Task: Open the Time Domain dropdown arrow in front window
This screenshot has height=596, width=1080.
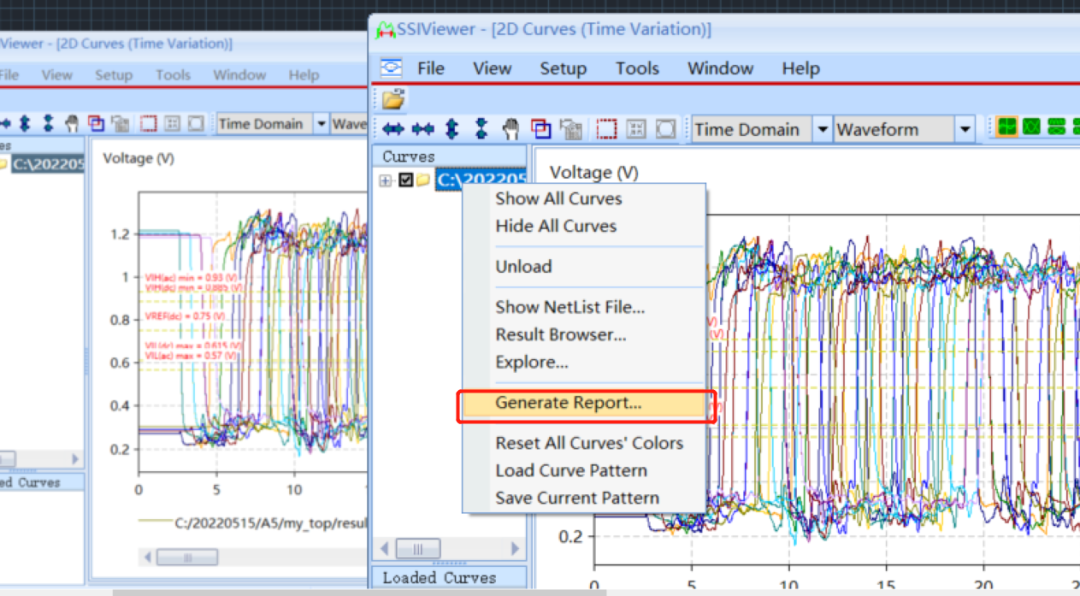Action: point(822,129)
